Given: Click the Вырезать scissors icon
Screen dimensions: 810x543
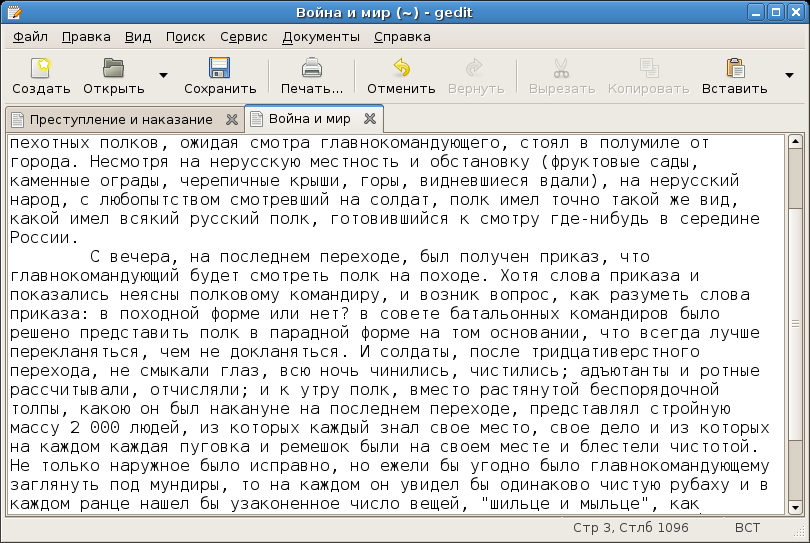Looking at the screenshot, I should (x=562, y=68).
